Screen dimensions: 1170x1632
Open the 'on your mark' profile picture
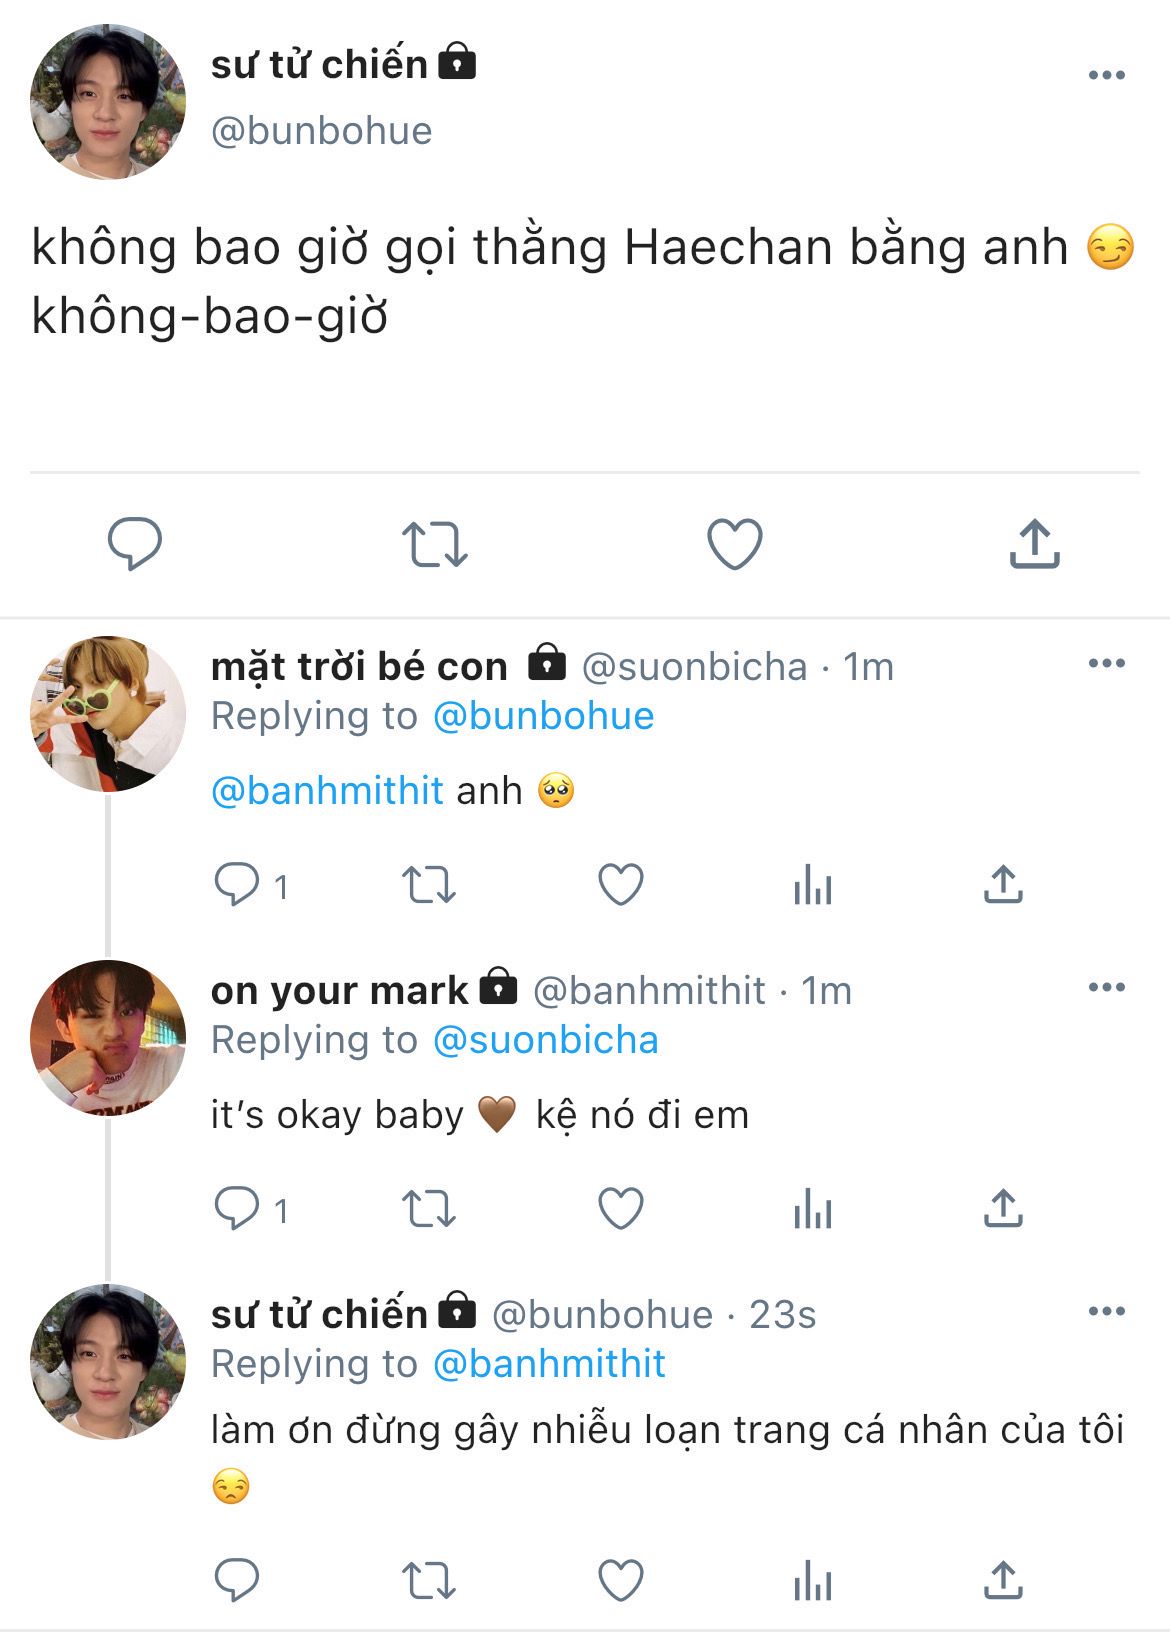click(x=108, y=1038)
